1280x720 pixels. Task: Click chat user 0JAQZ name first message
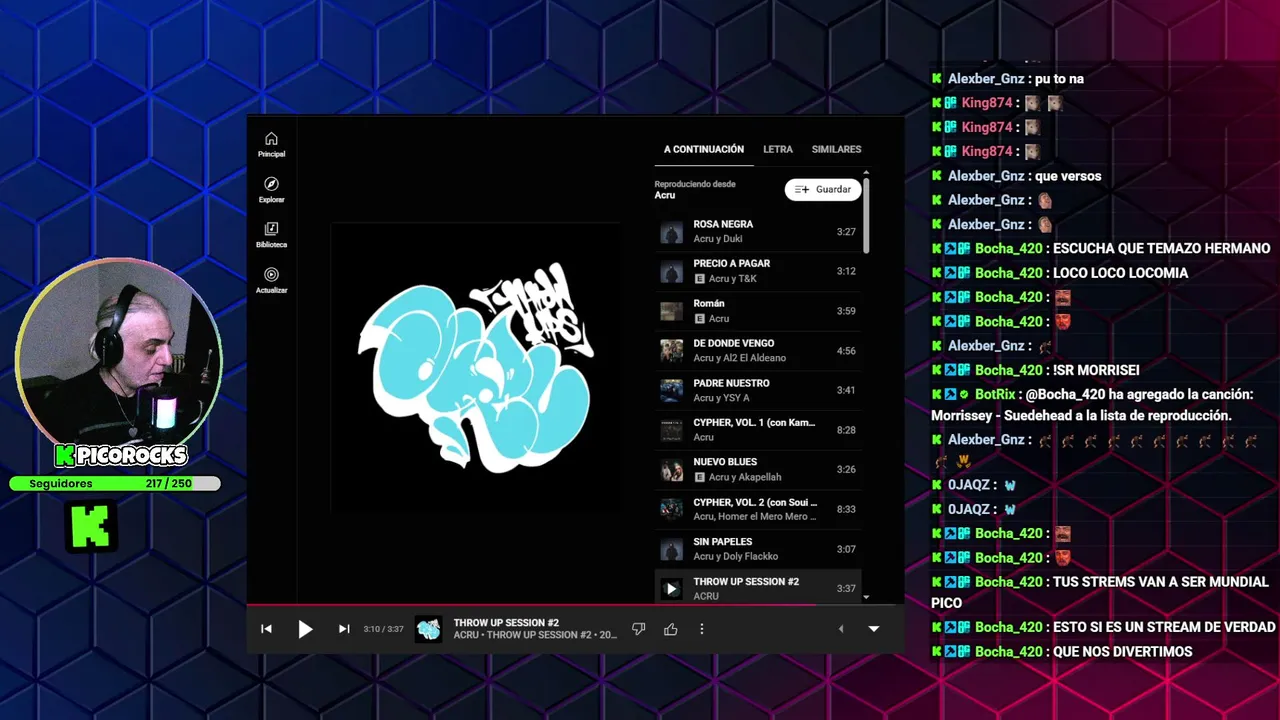[x=969, y=485]
